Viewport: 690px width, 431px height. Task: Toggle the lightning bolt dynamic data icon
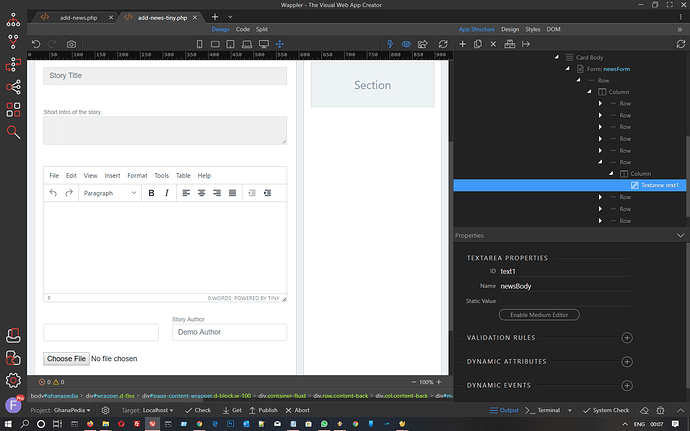pos(390,45)
